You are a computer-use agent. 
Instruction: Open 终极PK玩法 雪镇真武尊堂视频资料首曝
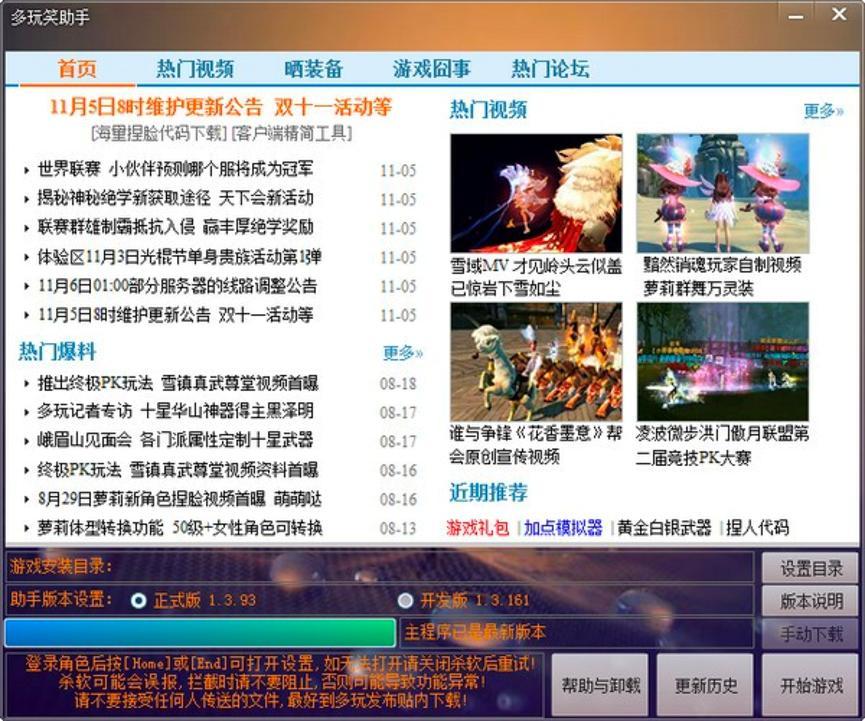(x=178, y=470)
